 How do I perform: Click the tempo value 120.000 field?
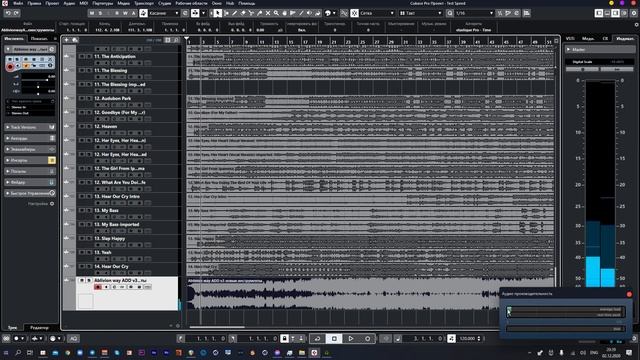click(x=467, y=338)
